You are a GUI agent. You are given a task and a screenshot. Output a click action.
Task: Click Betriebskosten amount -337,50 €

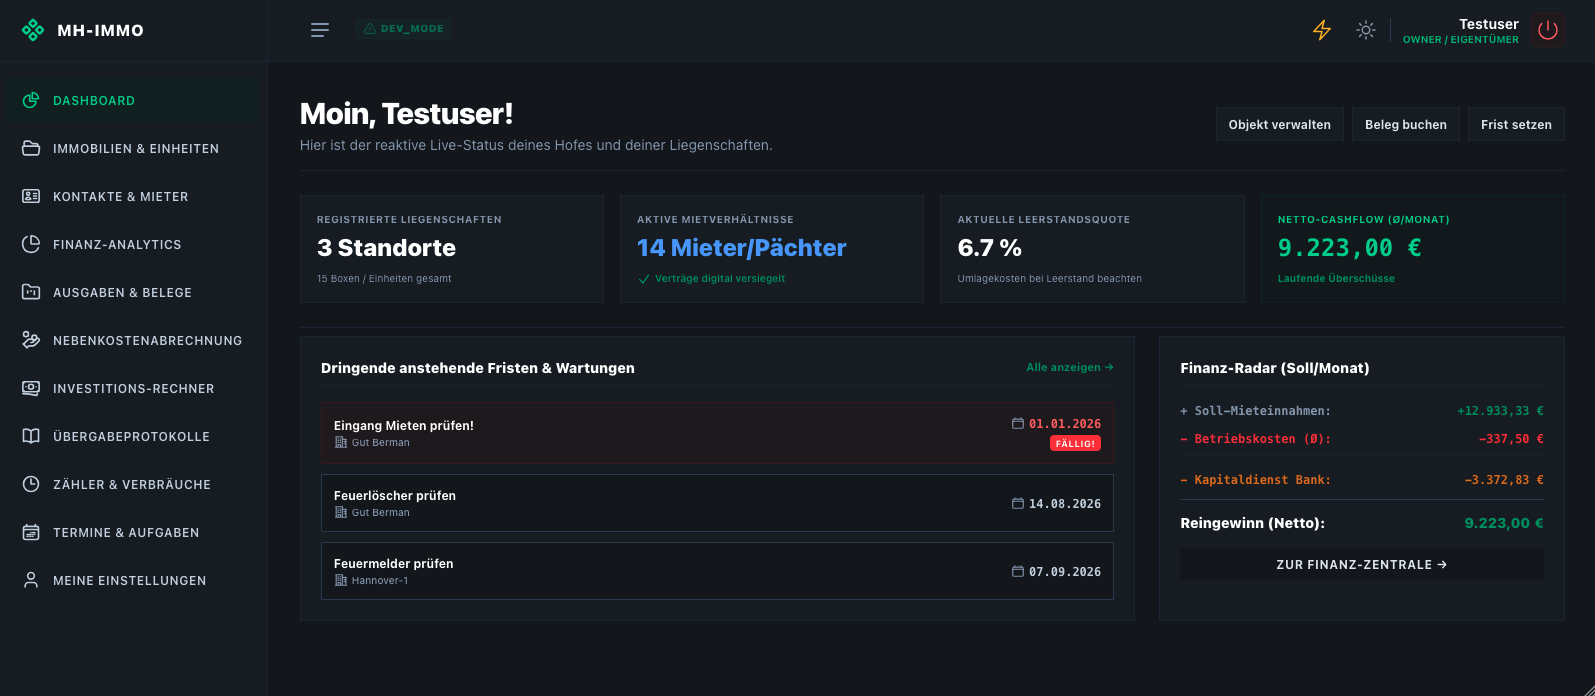click(x=1511, y=439)
